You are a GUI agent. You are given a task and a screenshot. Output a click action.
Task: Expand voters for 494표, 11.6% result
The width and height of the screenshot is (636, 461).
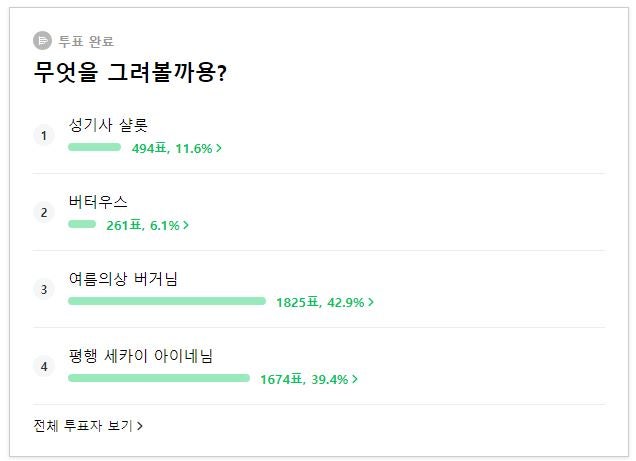tap(176, 148)
